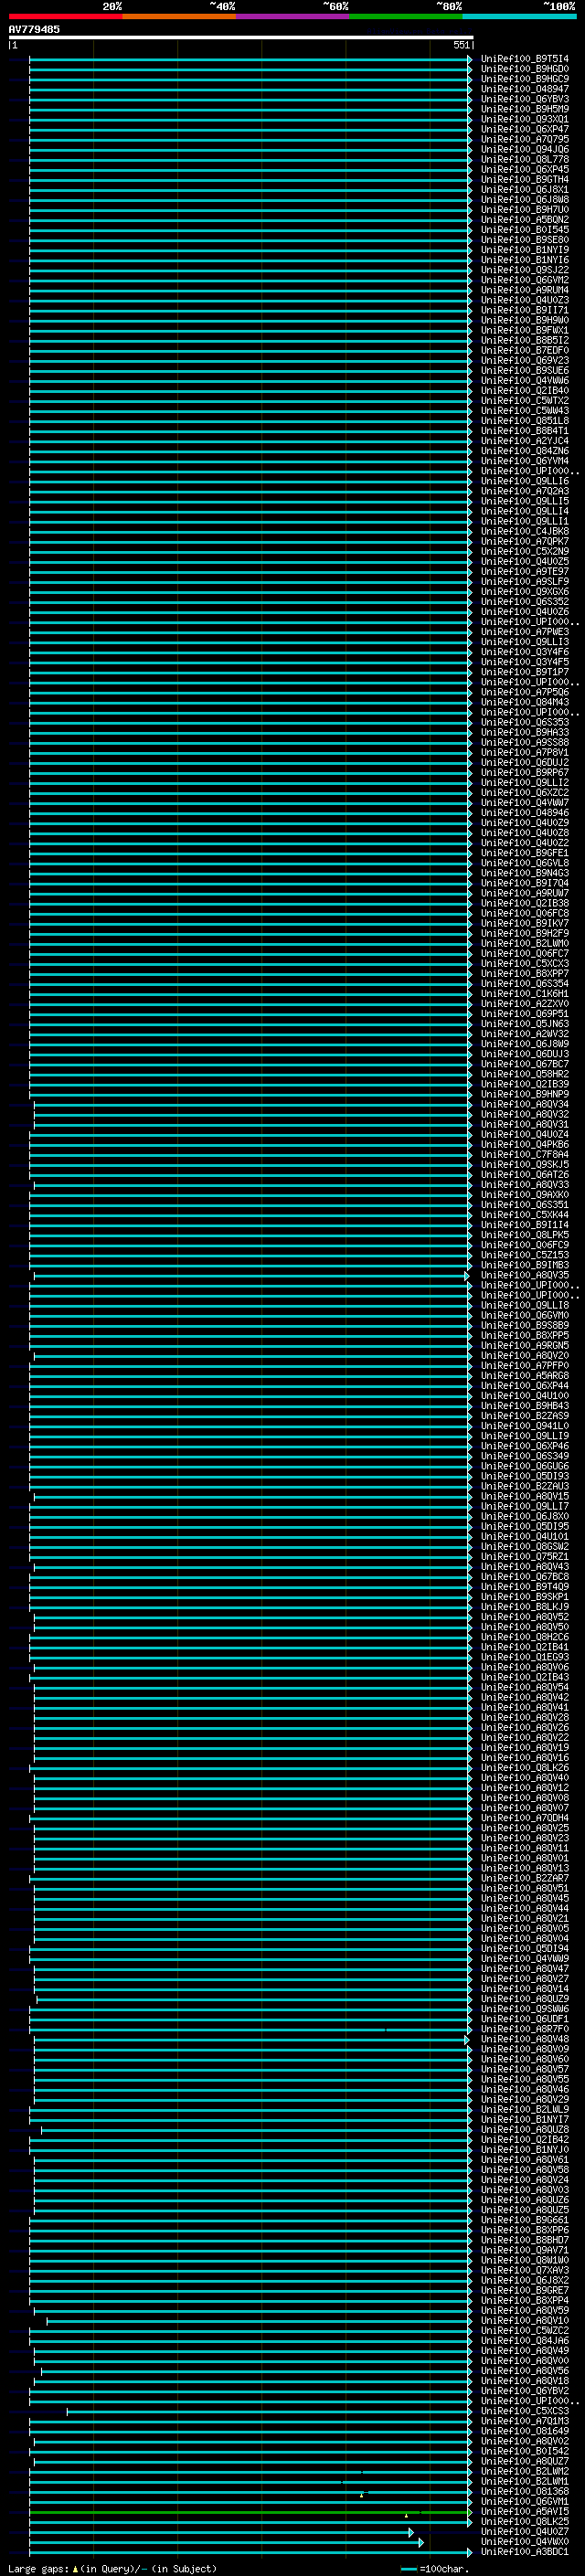Click the white query sequence bar
The width and height of the screenshot is (585, 2576).
241,38
